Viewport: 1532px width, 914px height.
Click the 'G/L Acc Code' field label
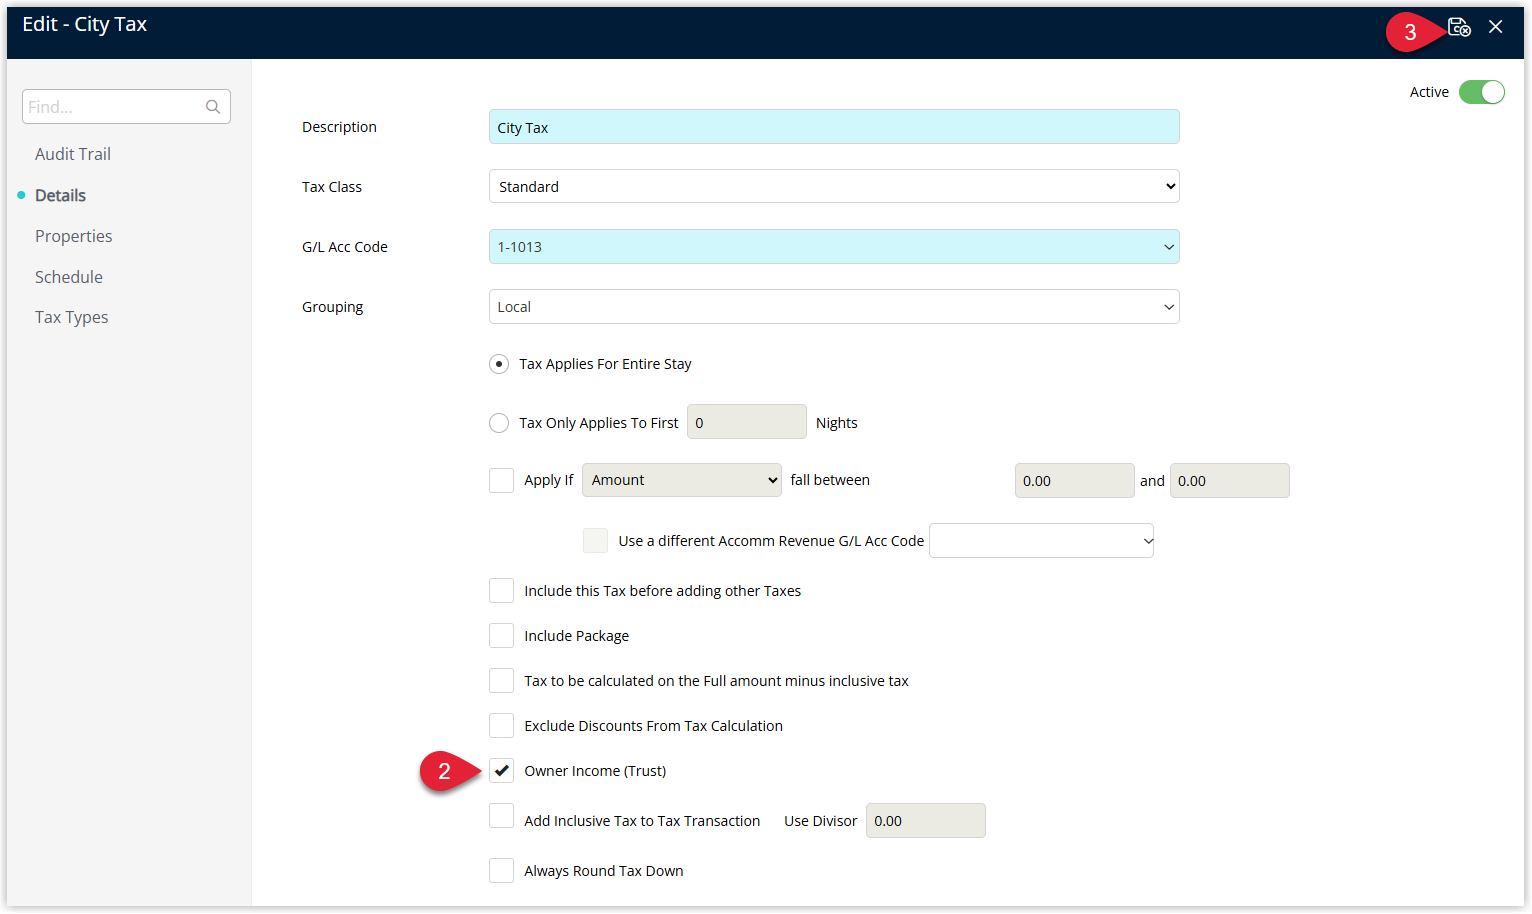click(x=345, y=247)
